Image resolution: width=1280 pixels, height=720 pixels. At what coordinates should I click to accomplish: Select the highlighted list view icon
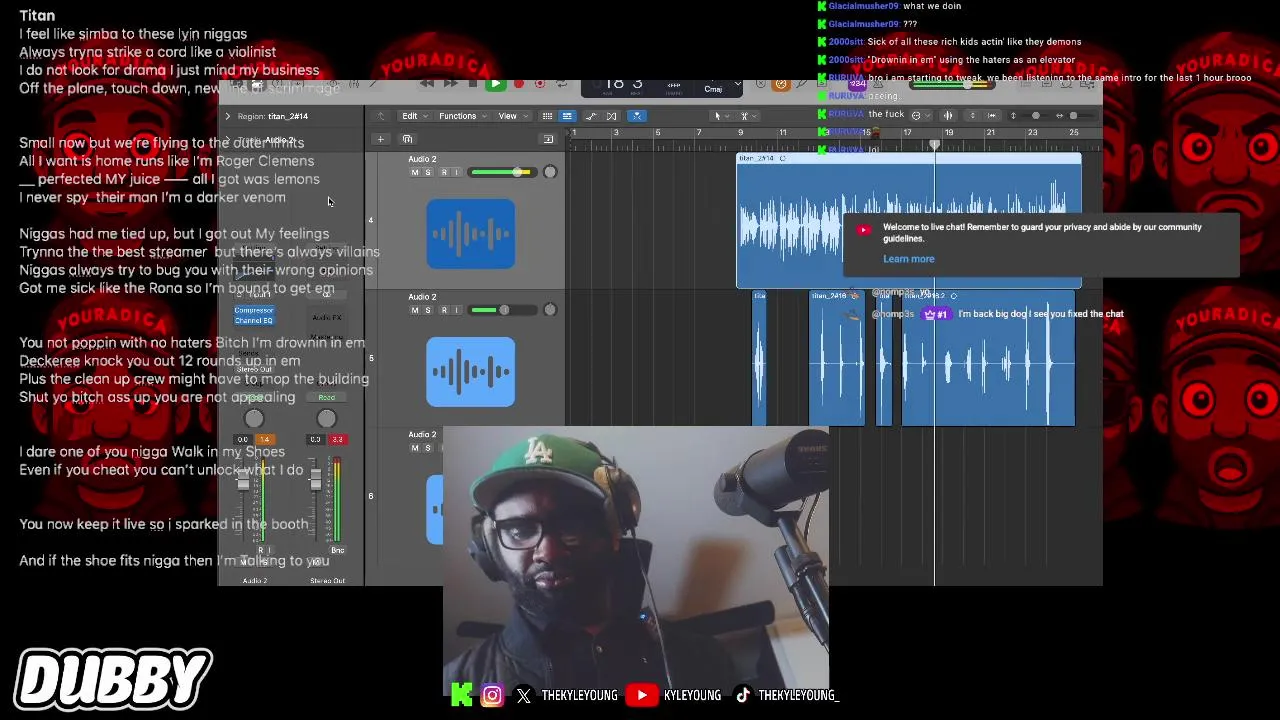coord(567,116)
